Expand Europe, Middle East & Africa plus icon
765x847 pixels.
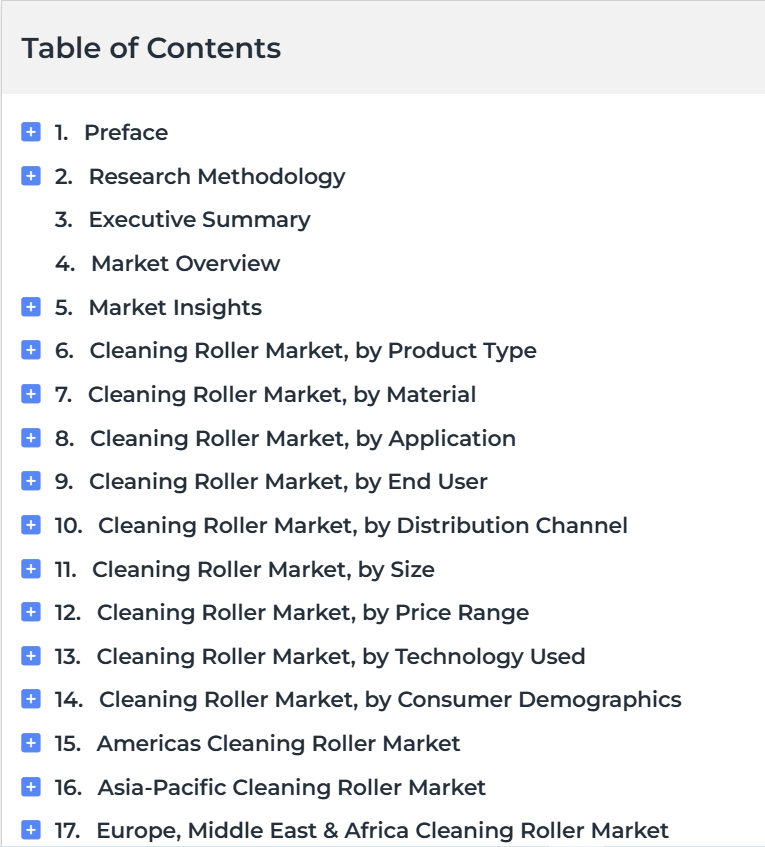[x=31, y=830]
